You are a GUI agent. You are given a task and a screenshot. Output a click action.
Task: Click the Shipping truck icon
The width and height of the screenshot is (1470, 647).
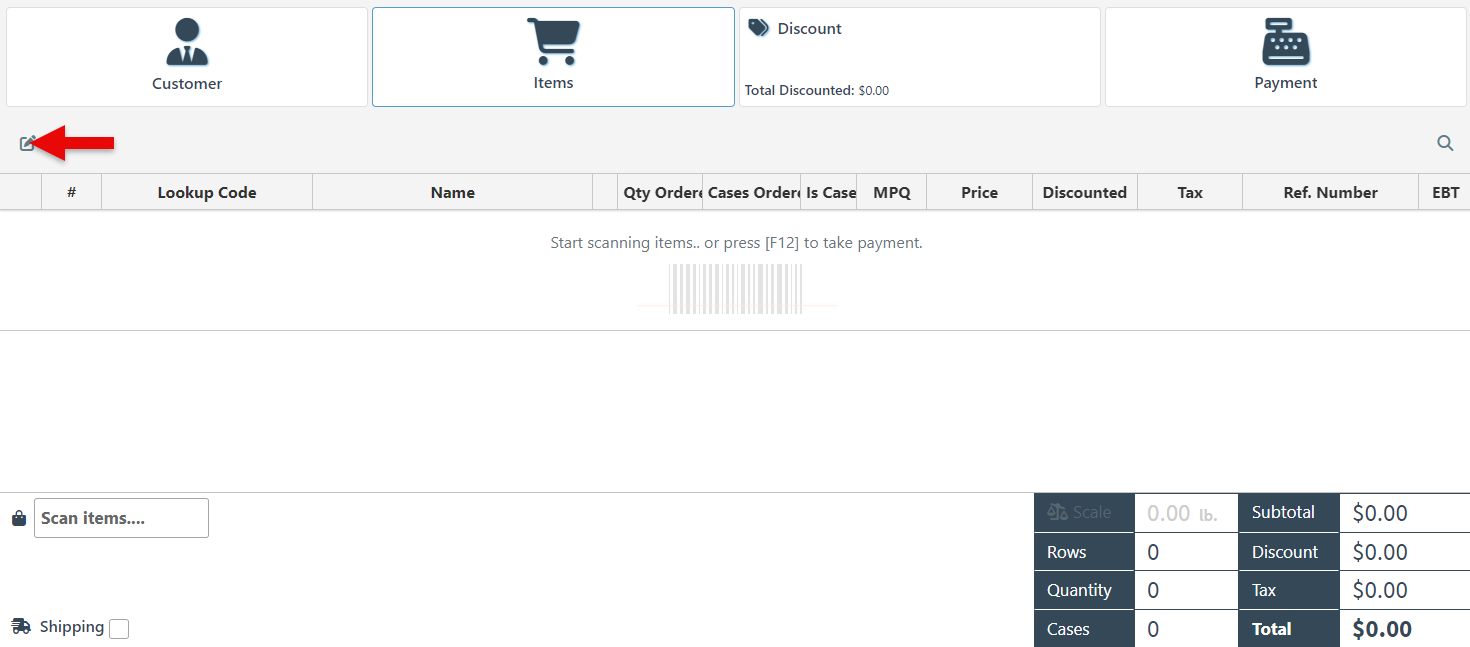pos(21,626)
